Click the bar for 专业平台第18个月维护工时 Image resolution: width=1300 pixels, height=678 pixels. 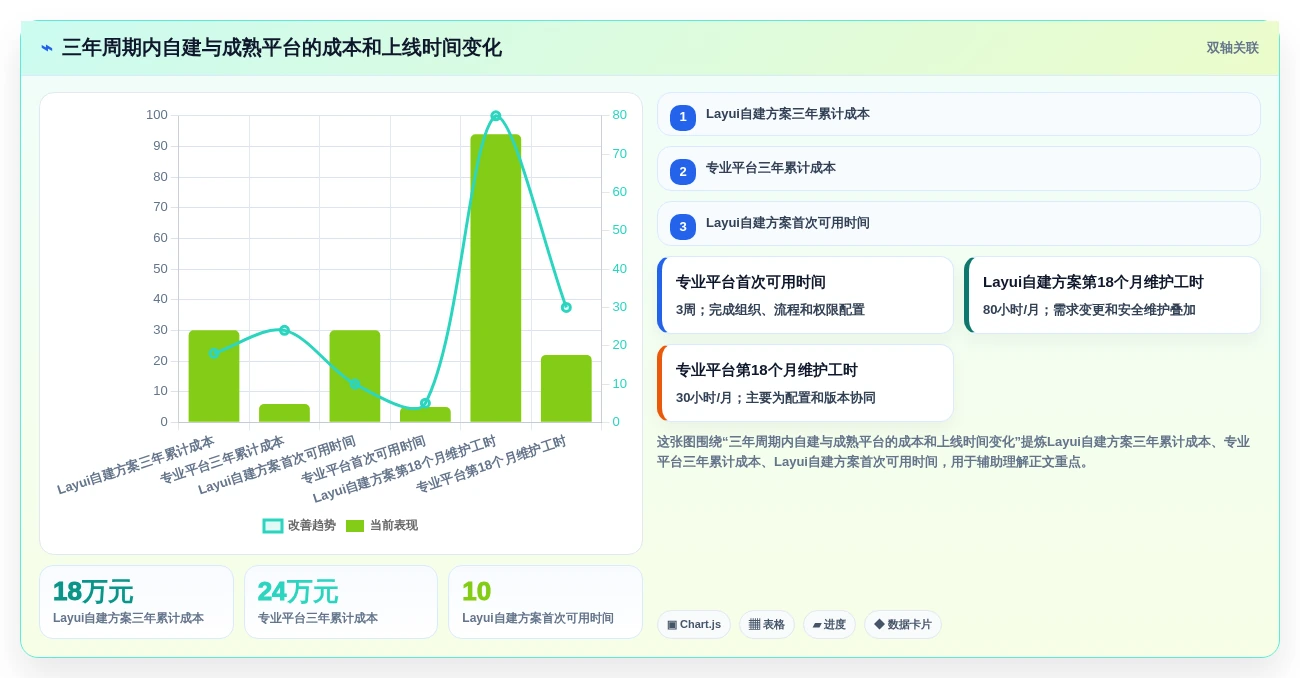(566, 388)
